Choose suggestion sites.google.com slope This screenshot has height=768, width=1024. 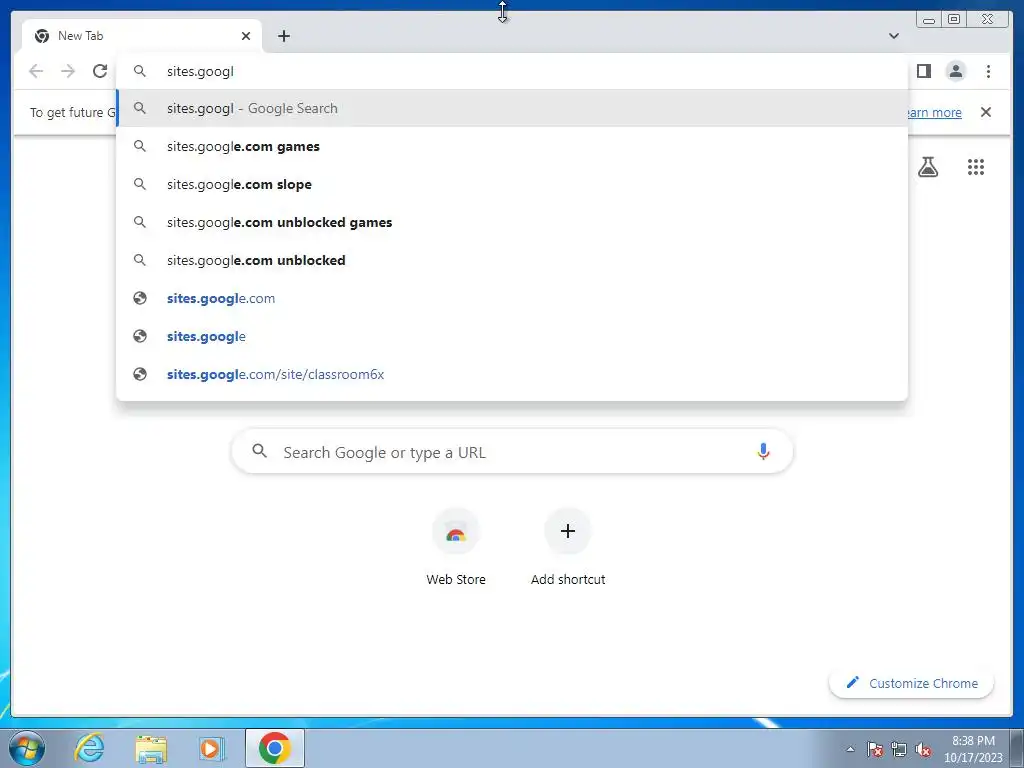[512, 184]
